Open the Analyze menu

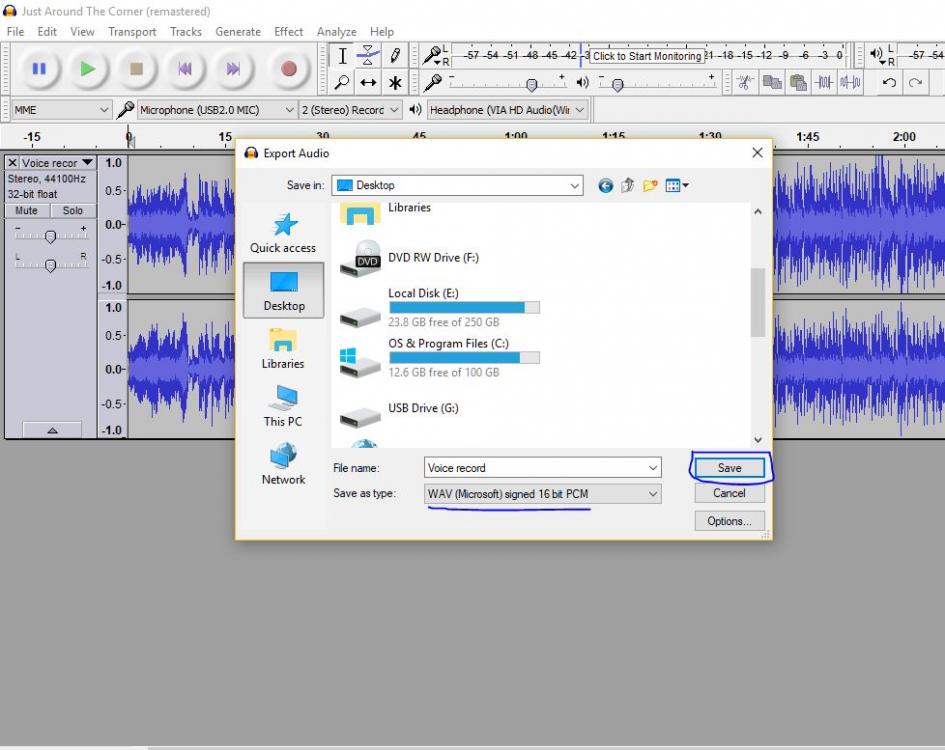[x=336, y=32]
